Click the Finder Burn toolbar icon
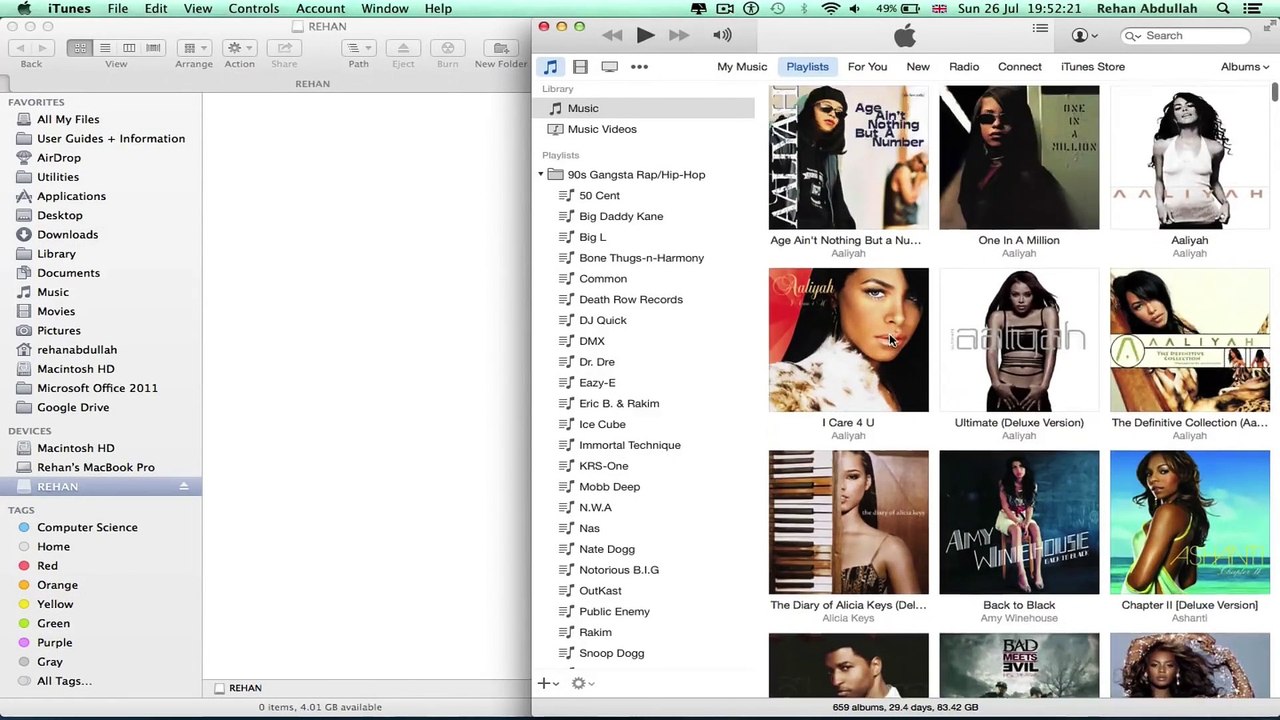 tap(447, 47)
